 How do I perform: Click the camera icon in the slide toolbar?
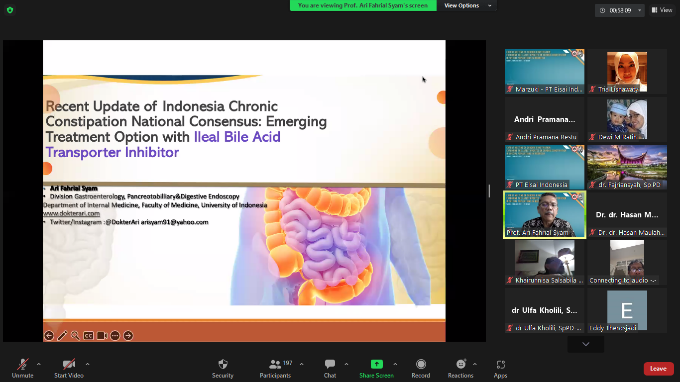[102, 336]
